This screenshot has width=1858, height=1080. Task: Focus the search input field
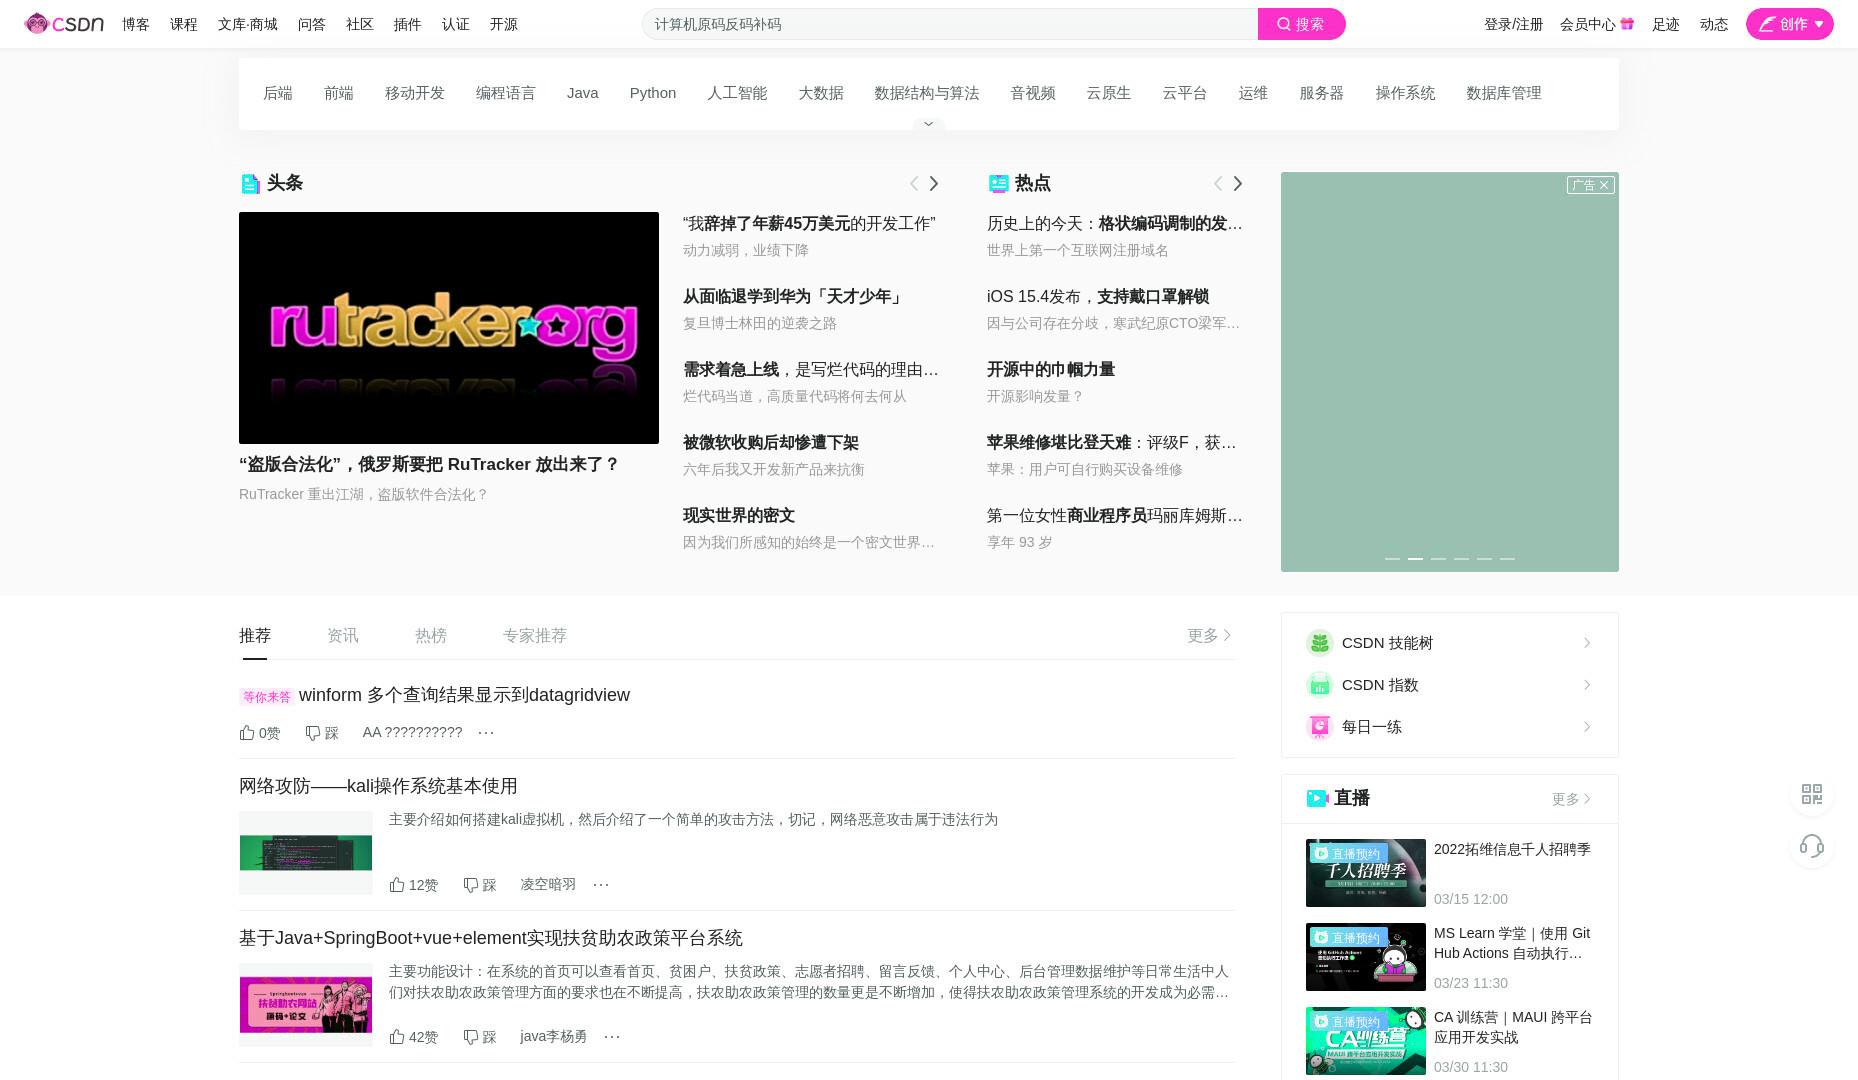click(950, 24)
